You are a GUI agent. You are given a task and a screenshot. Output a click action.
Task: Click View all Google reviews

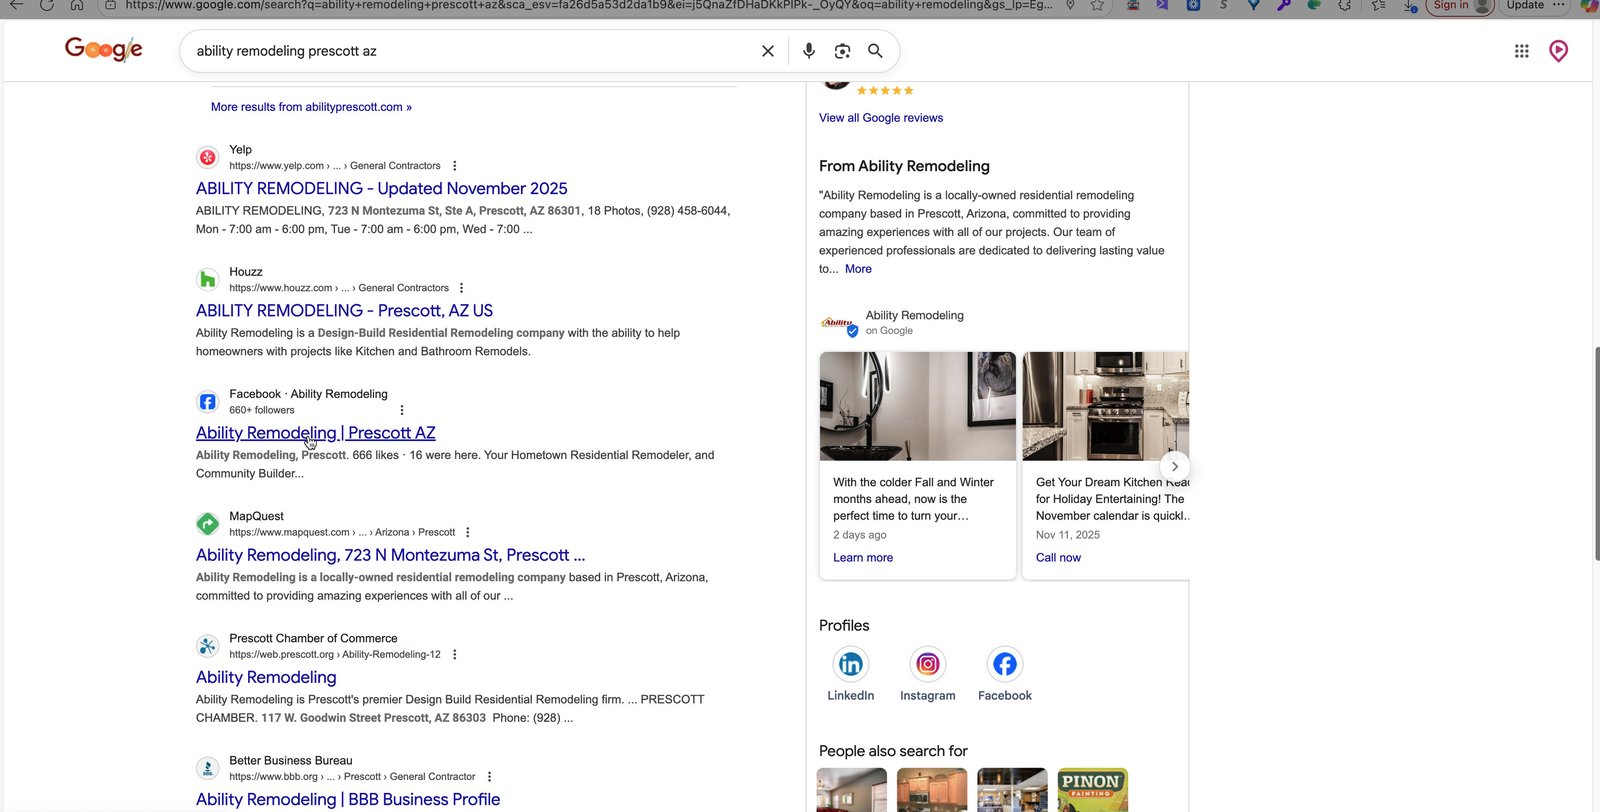[x=881, y=118]
